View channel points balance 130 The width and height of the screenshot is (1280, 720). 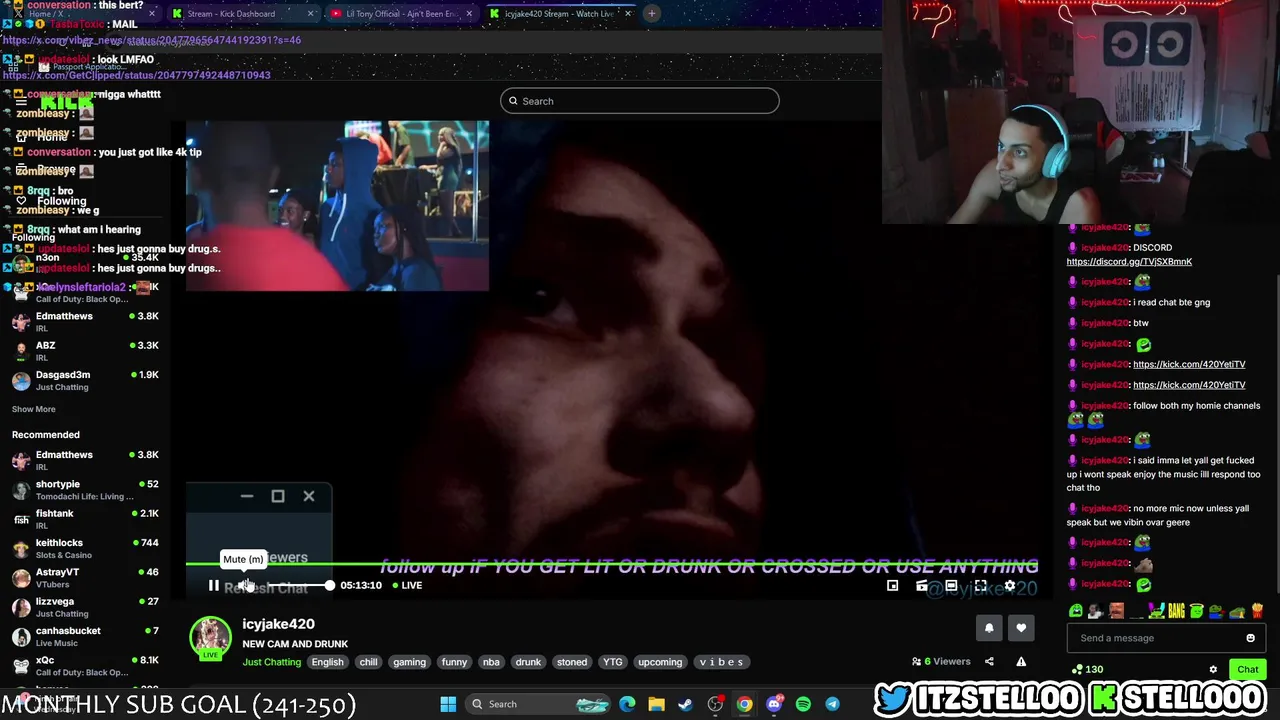pos(1088,670)
